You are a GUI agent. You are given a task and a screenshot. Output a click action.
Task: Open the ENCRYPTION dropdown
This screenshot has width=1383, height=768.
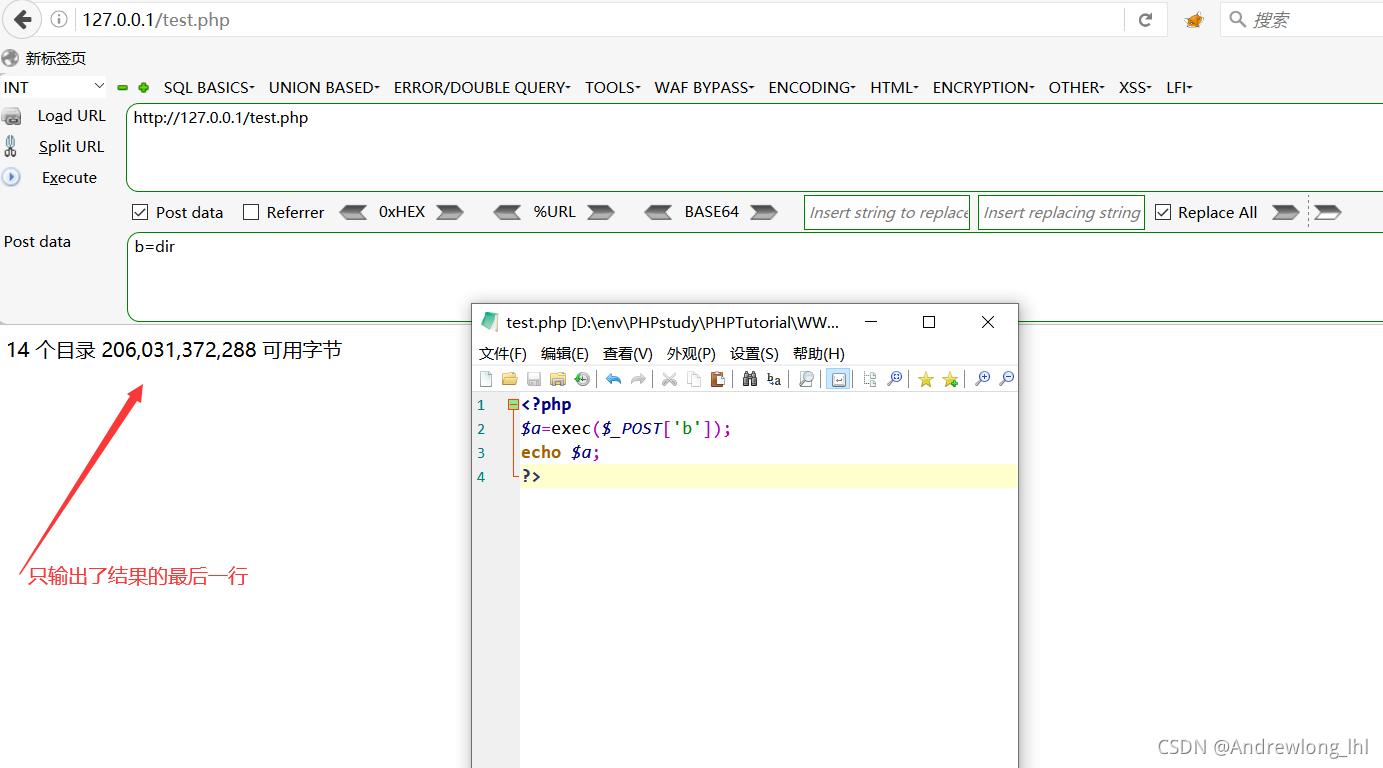983,88
